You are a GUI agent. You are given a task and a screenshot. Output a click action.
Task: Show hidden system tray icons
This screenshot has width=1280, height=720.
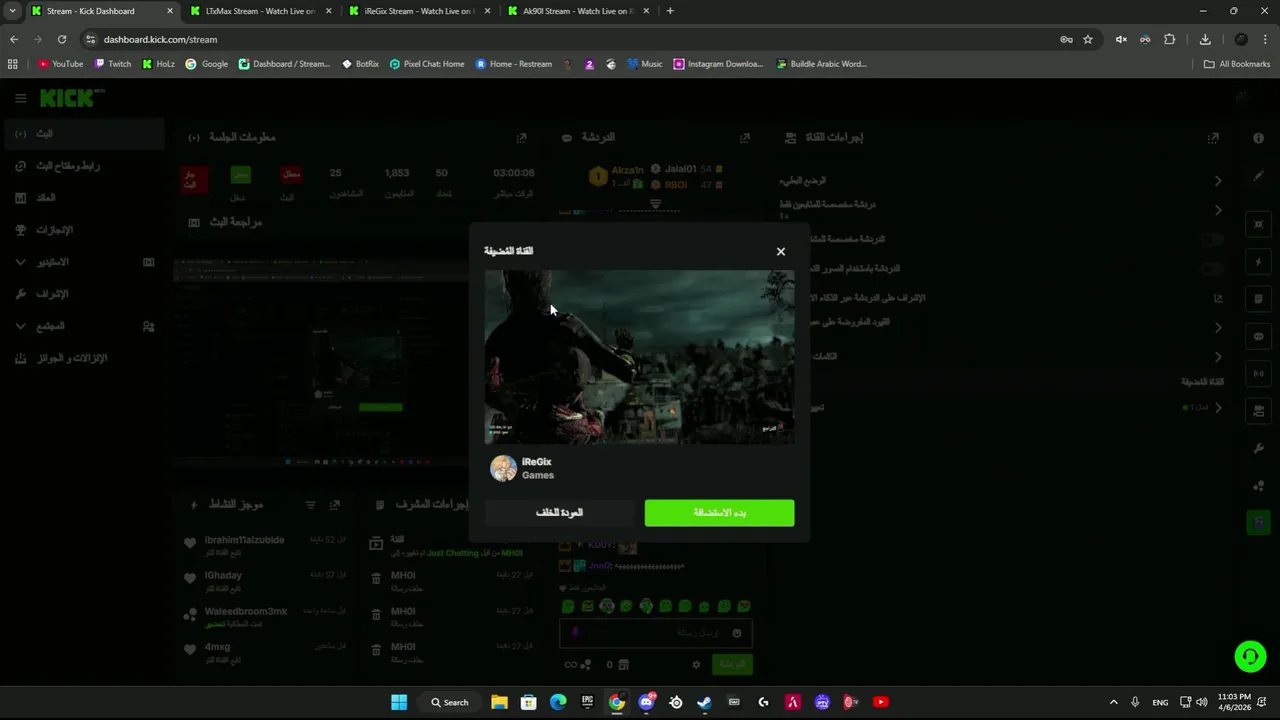click(x=1114, y=702)
